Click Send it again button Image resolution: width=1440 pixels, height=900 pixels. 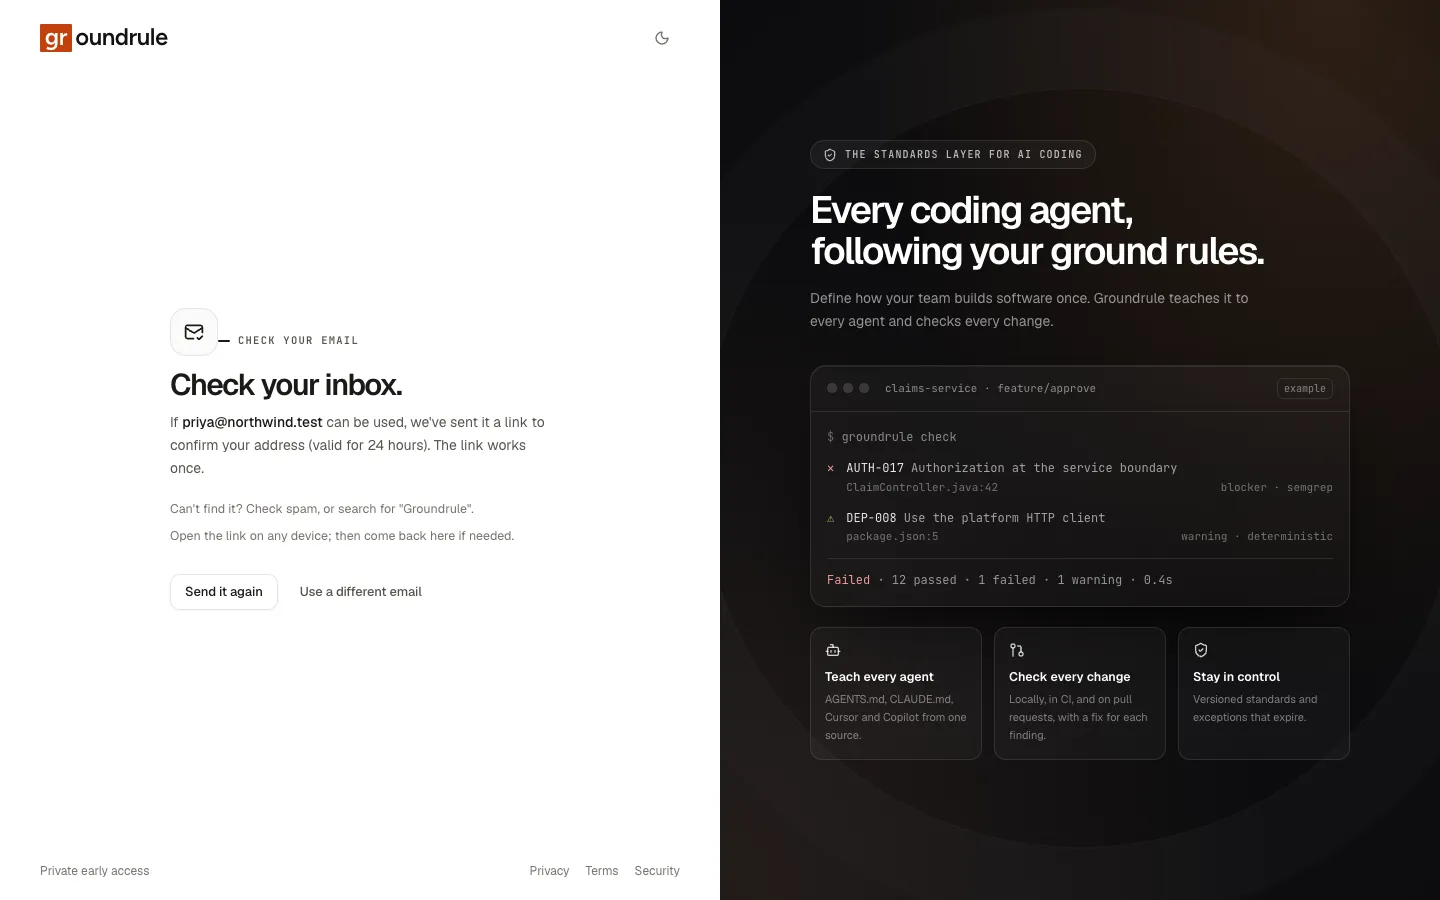tap(224, 592)
